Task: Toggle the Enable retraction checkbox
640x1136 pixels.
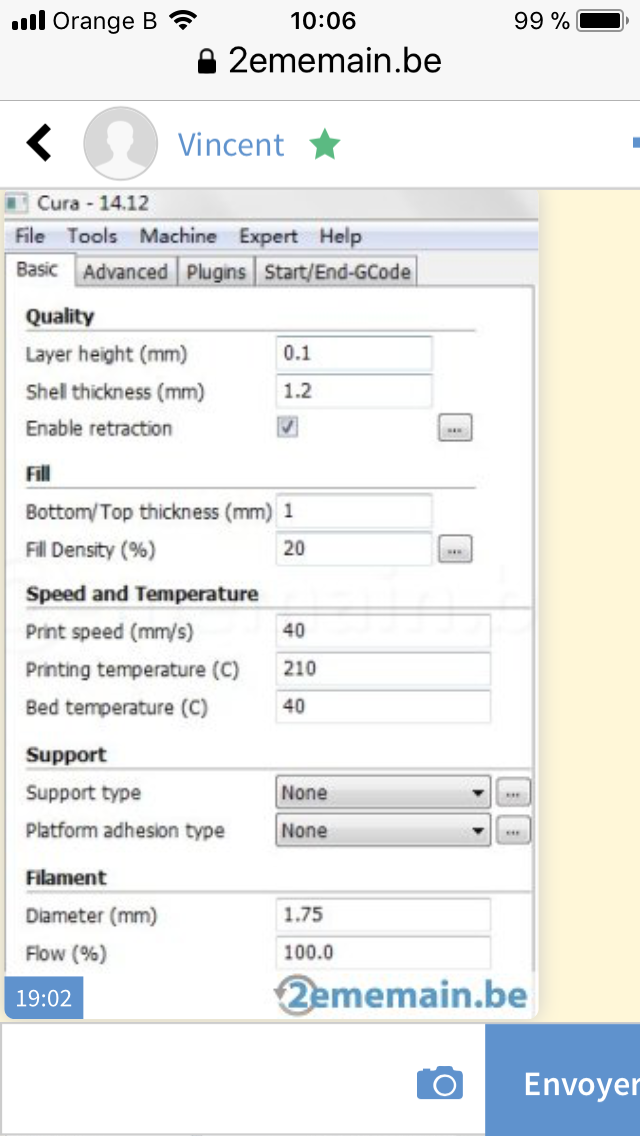Action: pos(288,427)
